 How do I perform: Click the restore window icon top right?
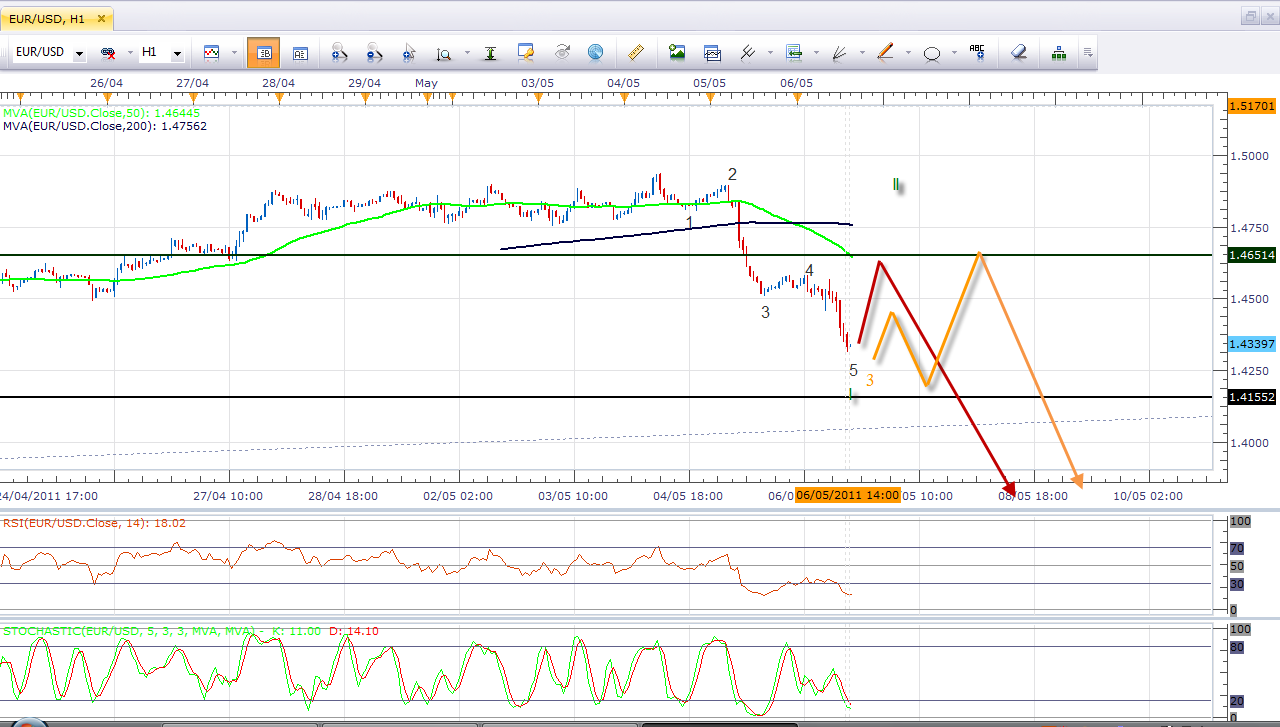point(1251,16)
